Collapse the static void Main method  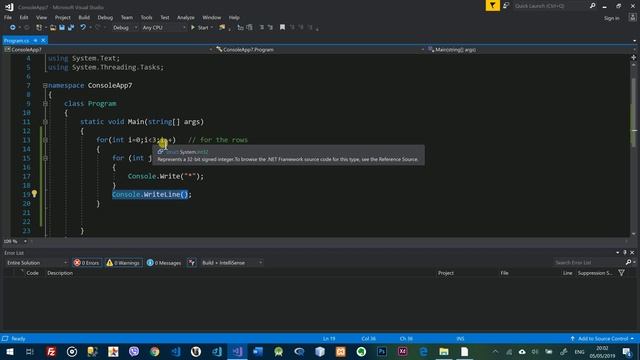tap(45, 122)
